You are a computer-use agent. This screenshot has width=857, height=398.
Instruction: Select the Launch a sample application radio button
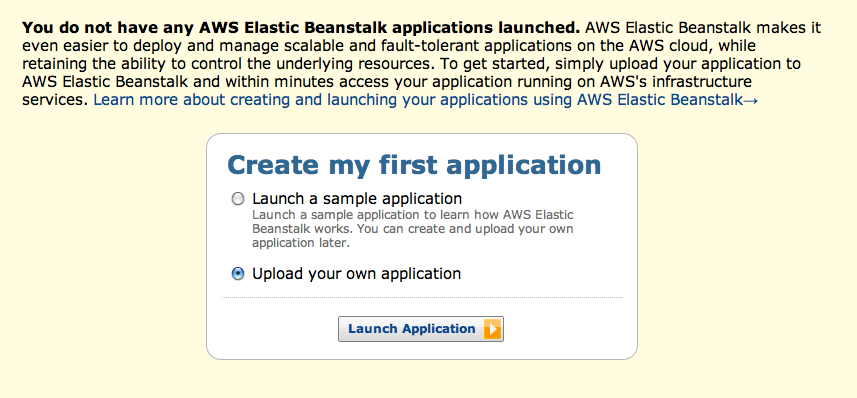click(x=238, y=198)
